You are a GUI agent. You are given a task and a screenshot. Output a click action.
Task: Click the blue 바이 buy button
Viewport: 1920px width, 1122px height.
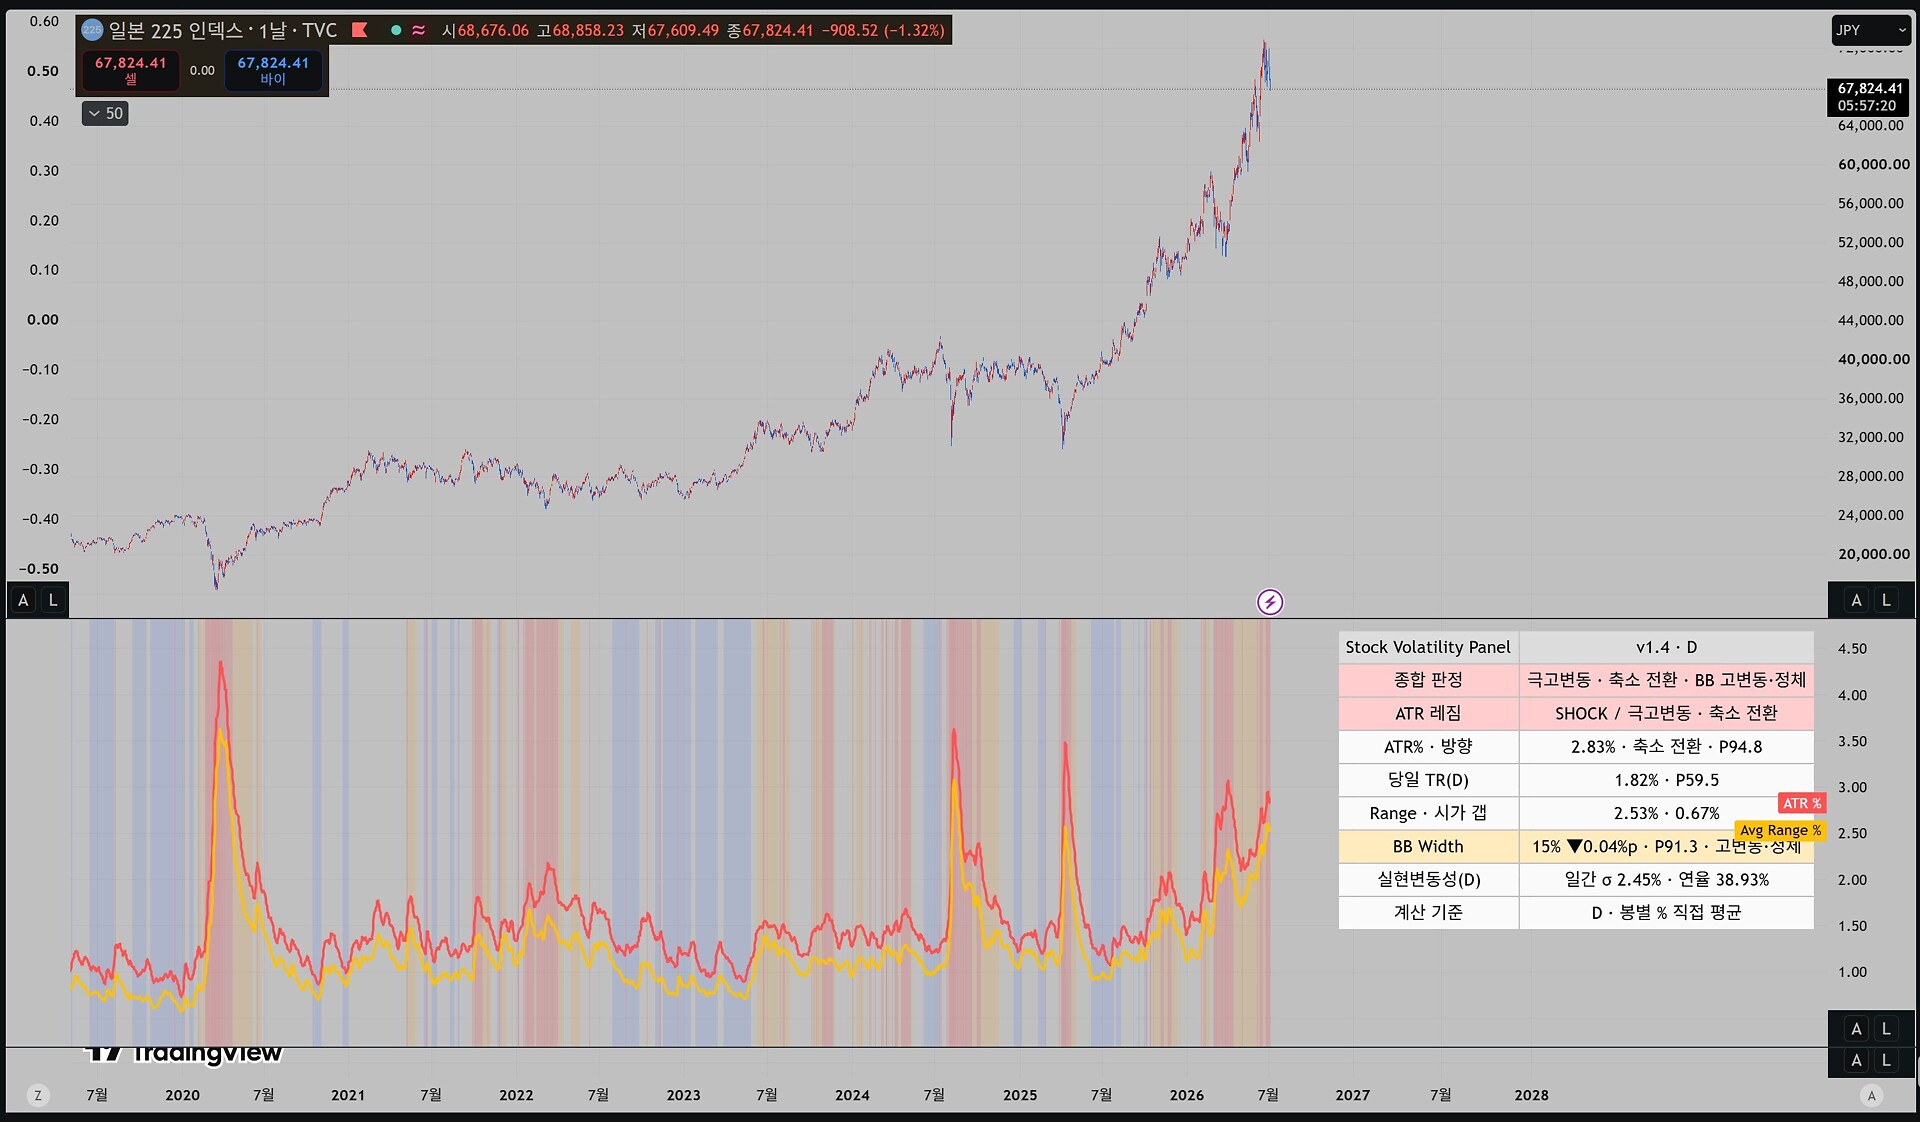(273, 70)
